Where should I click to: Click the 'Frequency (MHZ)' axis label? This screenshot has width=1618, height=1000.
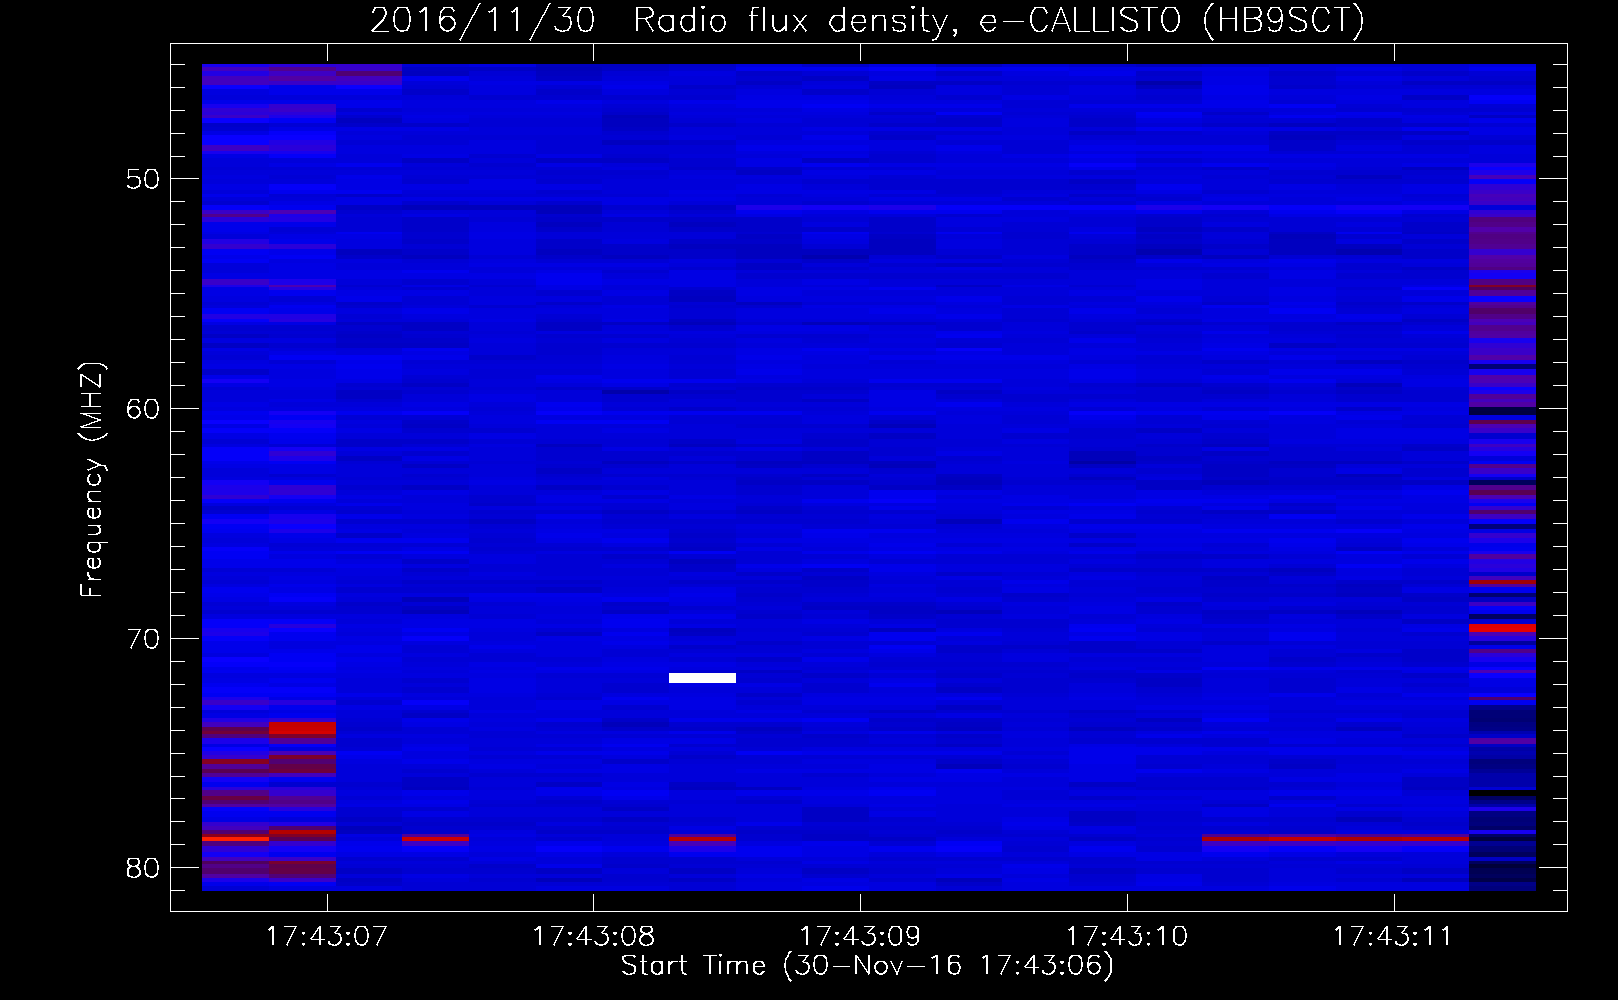92,480
